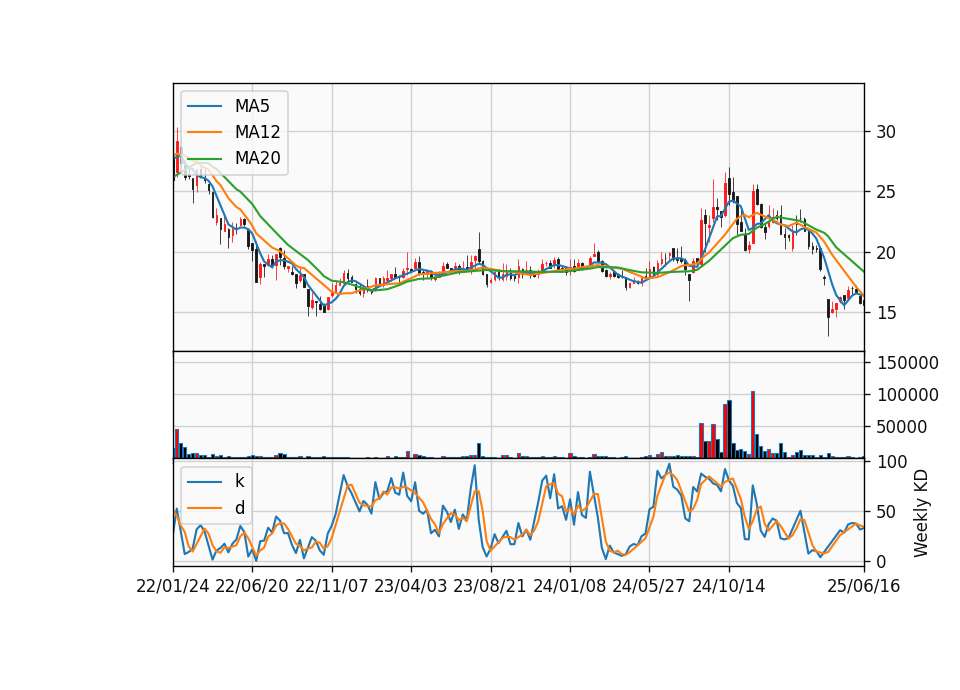
Task: Click the 24/10/14 date label
Action: tap(729, 586)
